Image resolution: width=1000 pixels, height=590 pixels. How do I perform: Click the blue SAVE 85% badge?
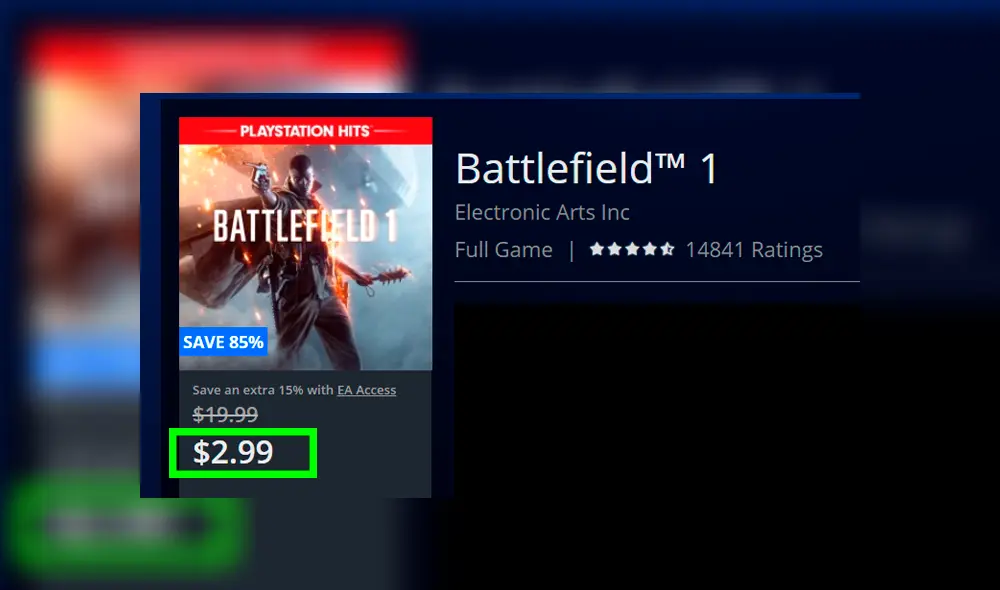[224, 342]
